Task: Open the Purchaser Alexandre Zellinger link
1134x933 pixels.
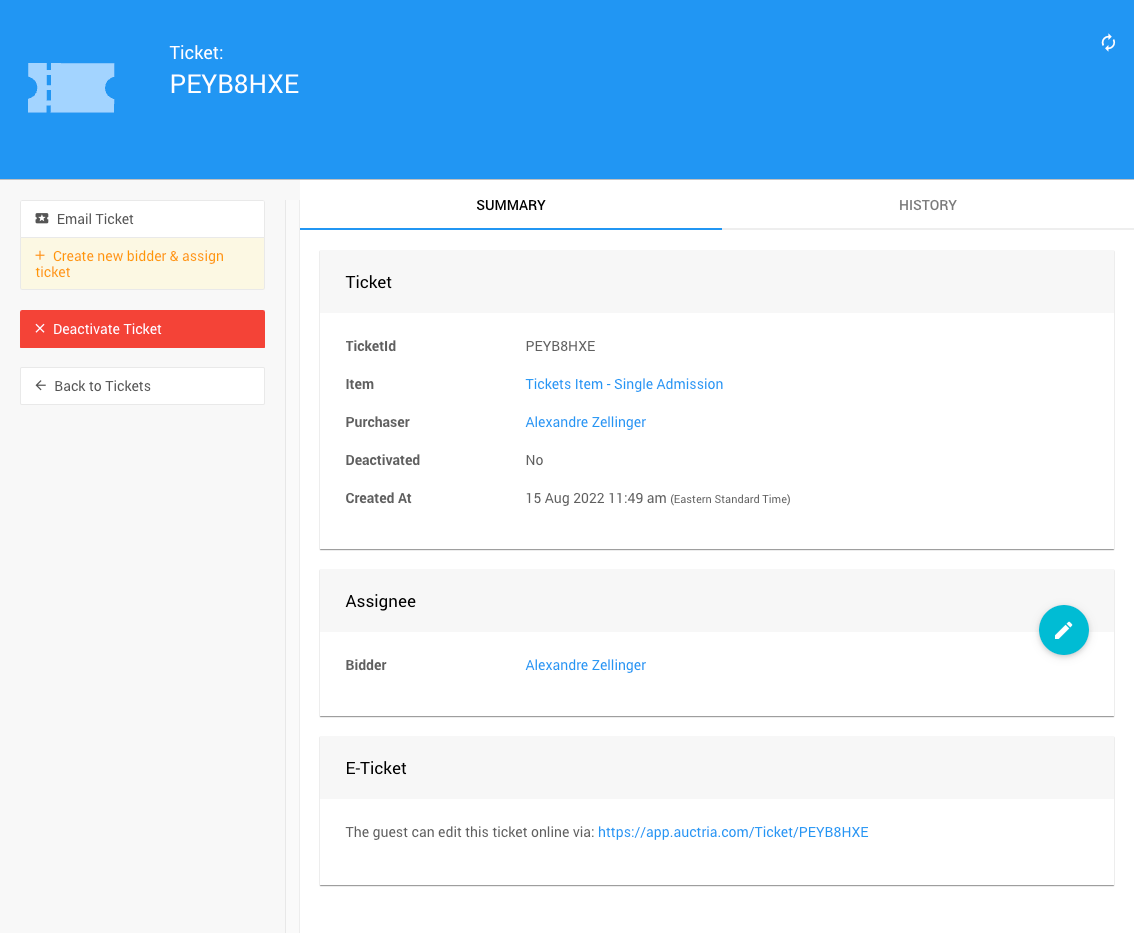Action: [585, 422]
